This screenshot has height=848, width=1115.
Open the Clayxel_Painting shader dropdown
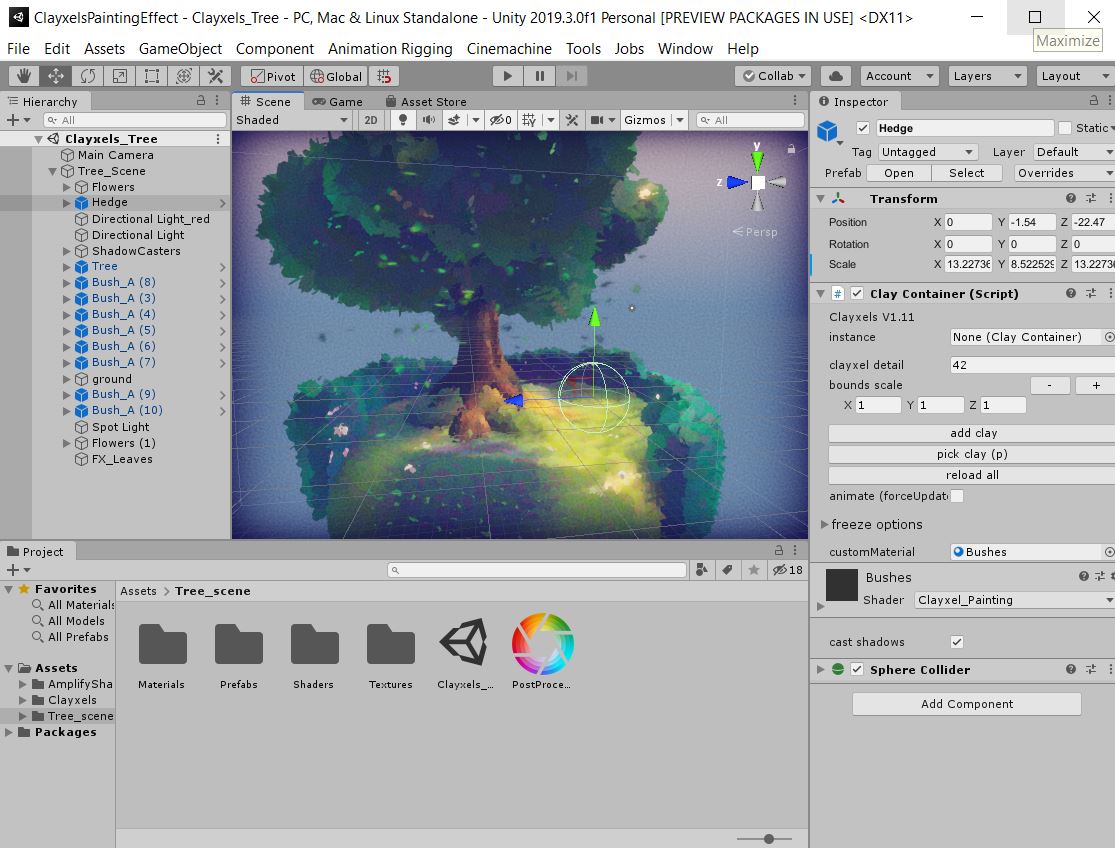pyautogui.click(x=1015, y=600)
